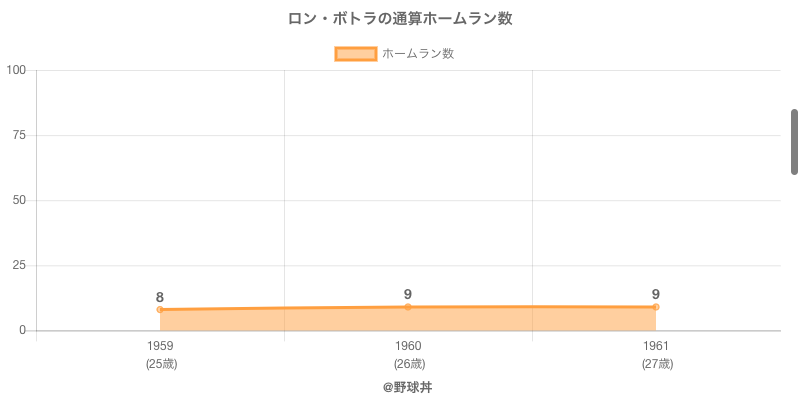Click the 50 y-axis tick label
The height and width of the screenshot is (400, 800).
19,200
